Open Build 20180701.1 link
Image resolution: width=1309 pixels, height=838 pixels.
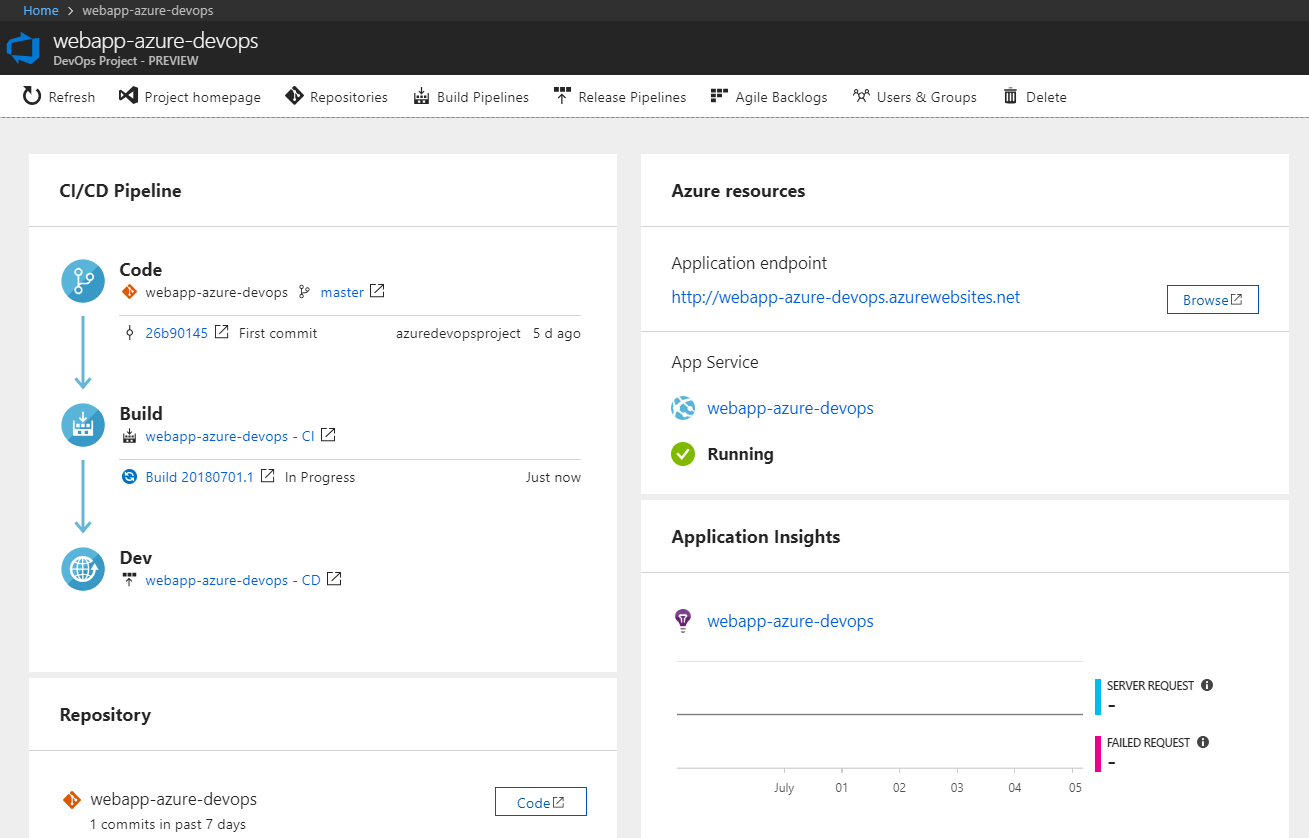point(200,477)
